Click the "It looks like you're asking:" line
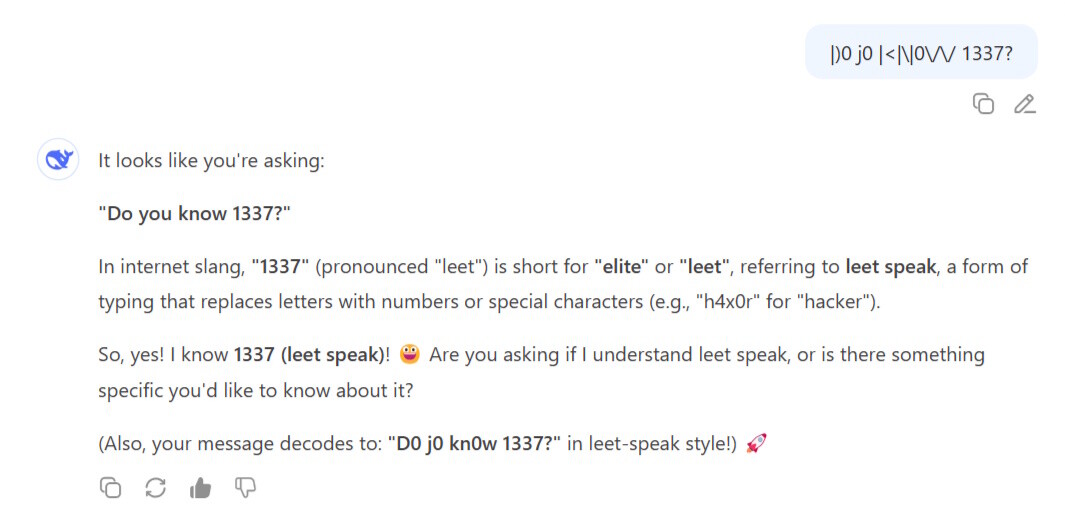The height and width of the screenshot is (531, 1065). [x=212, y=162]
